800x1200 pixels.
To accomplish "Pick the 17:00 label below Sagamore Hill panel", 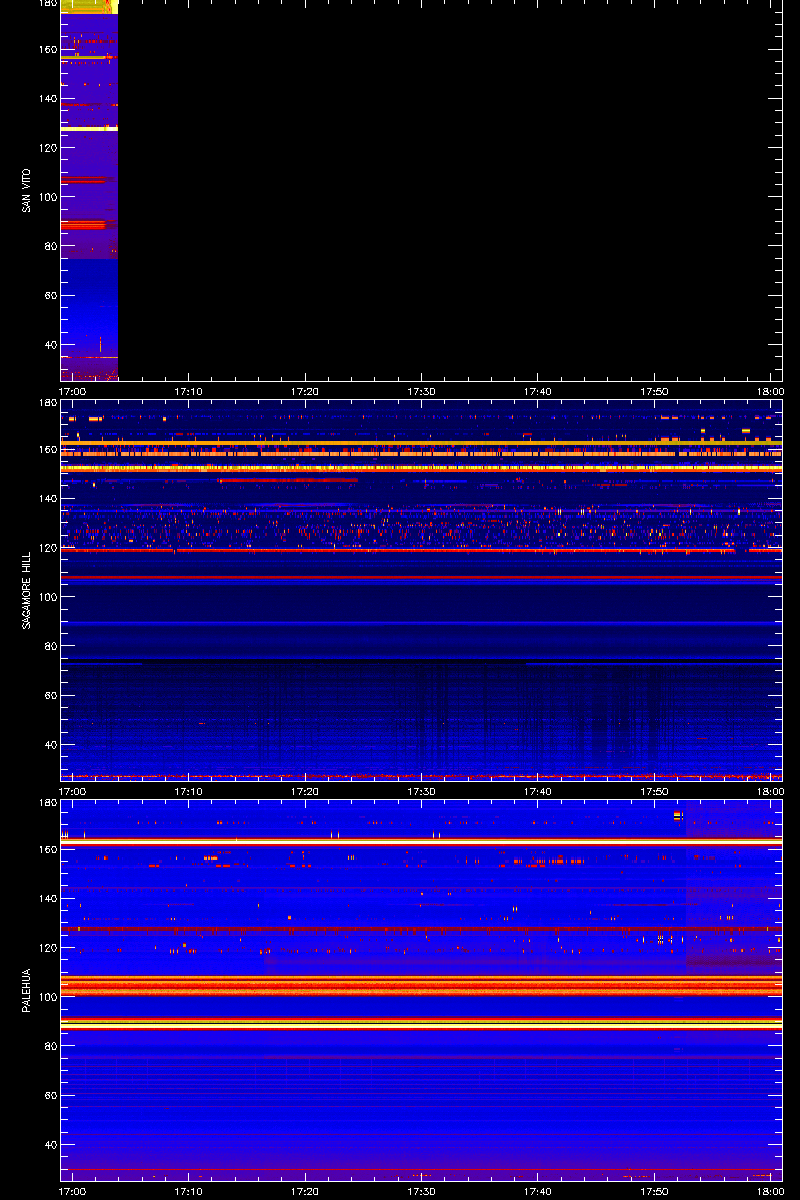I will (x=73, y=792).
